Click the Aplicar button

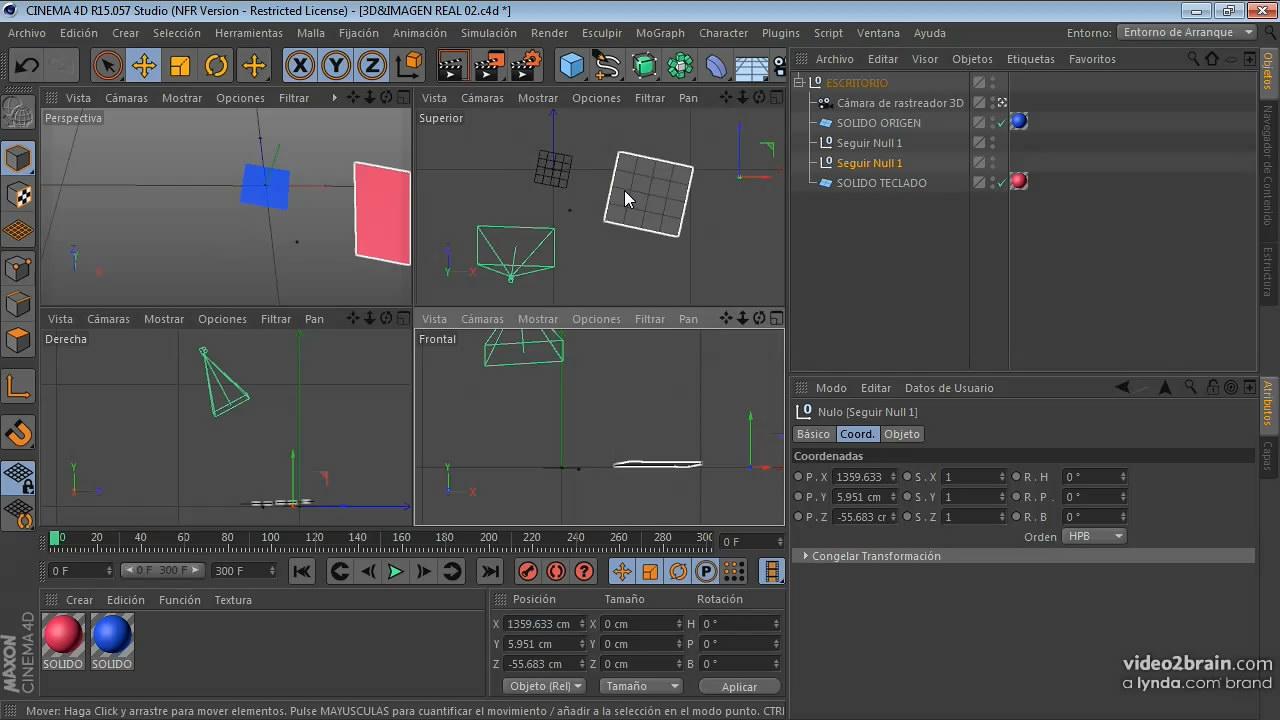[x=739, y=686]
